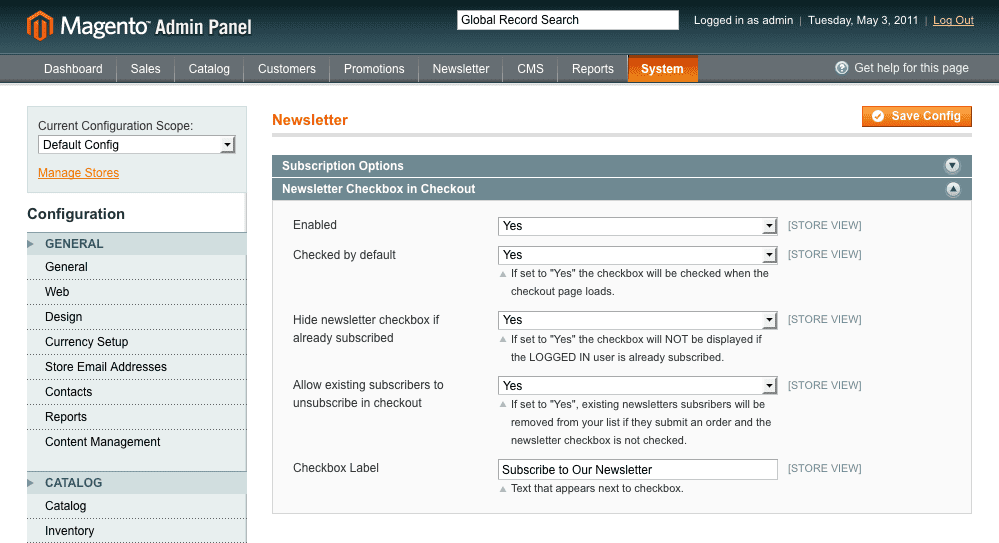This screenshot has width=999, height=543.
Task: Click the Checkbox Label text field
Action: pos(637,470)
